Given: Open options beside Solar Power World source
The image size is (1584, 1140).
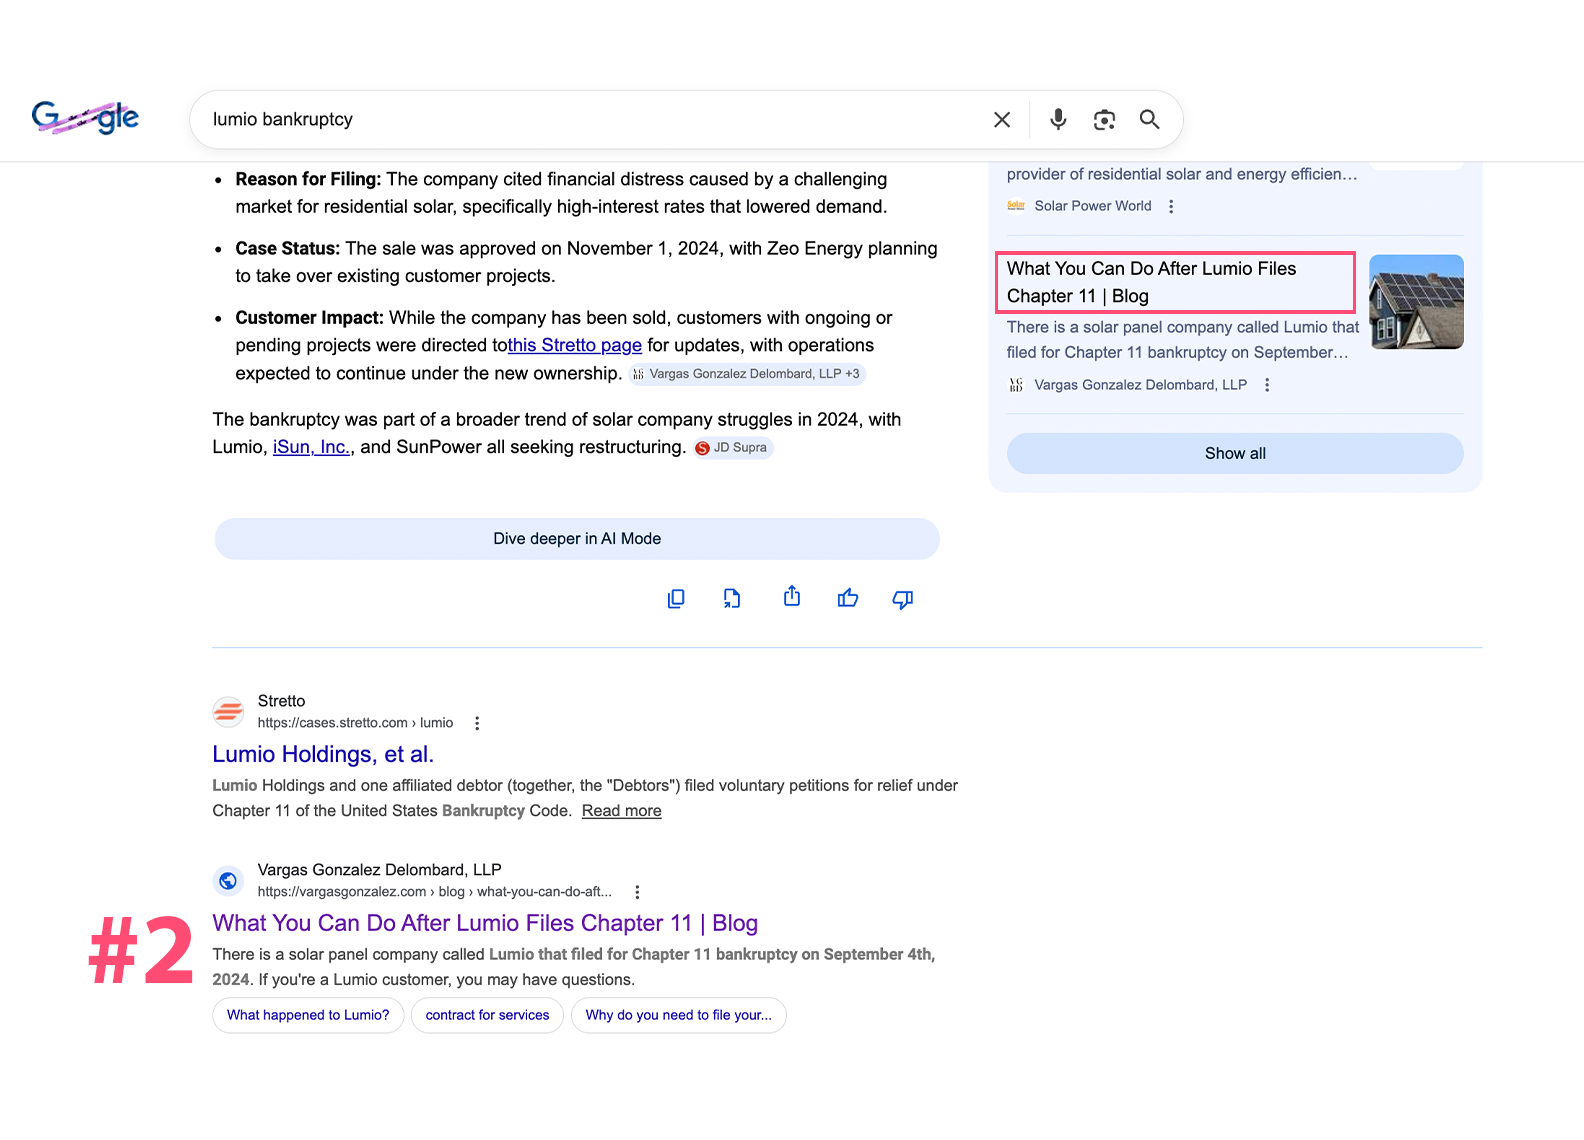Looking at the screenshot, I should point(1171,206).
